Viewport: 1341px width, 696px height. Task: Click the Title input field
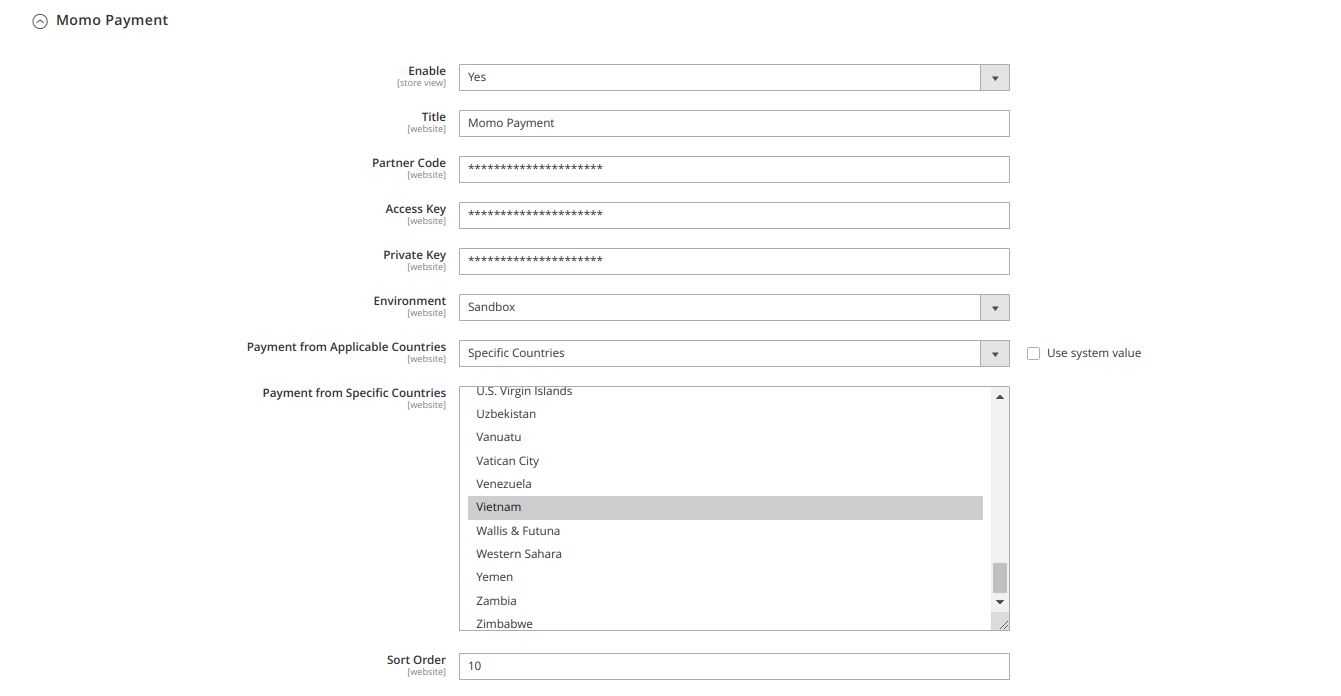[x=734, y=123]
